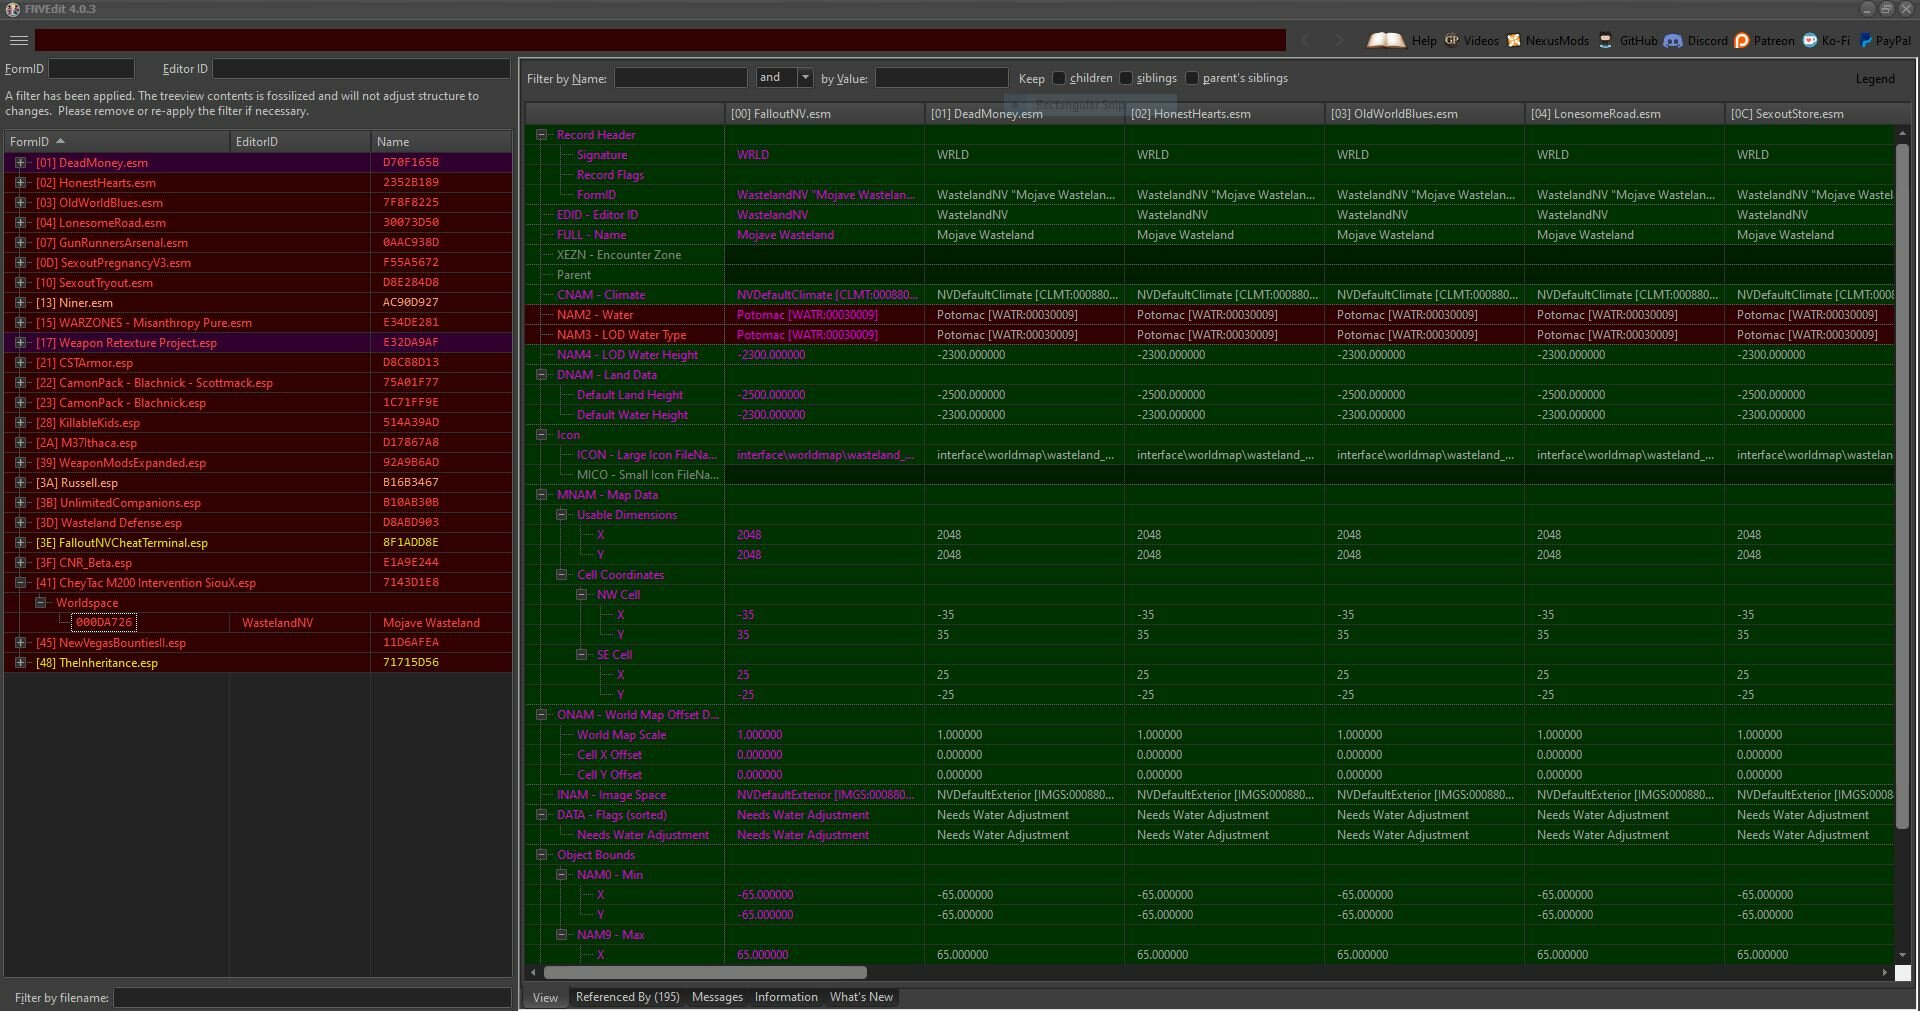This screenshot has height=1011, width=1920.
Task: Expand the [13] Niner.esm tree node
Action: [20, 302]
